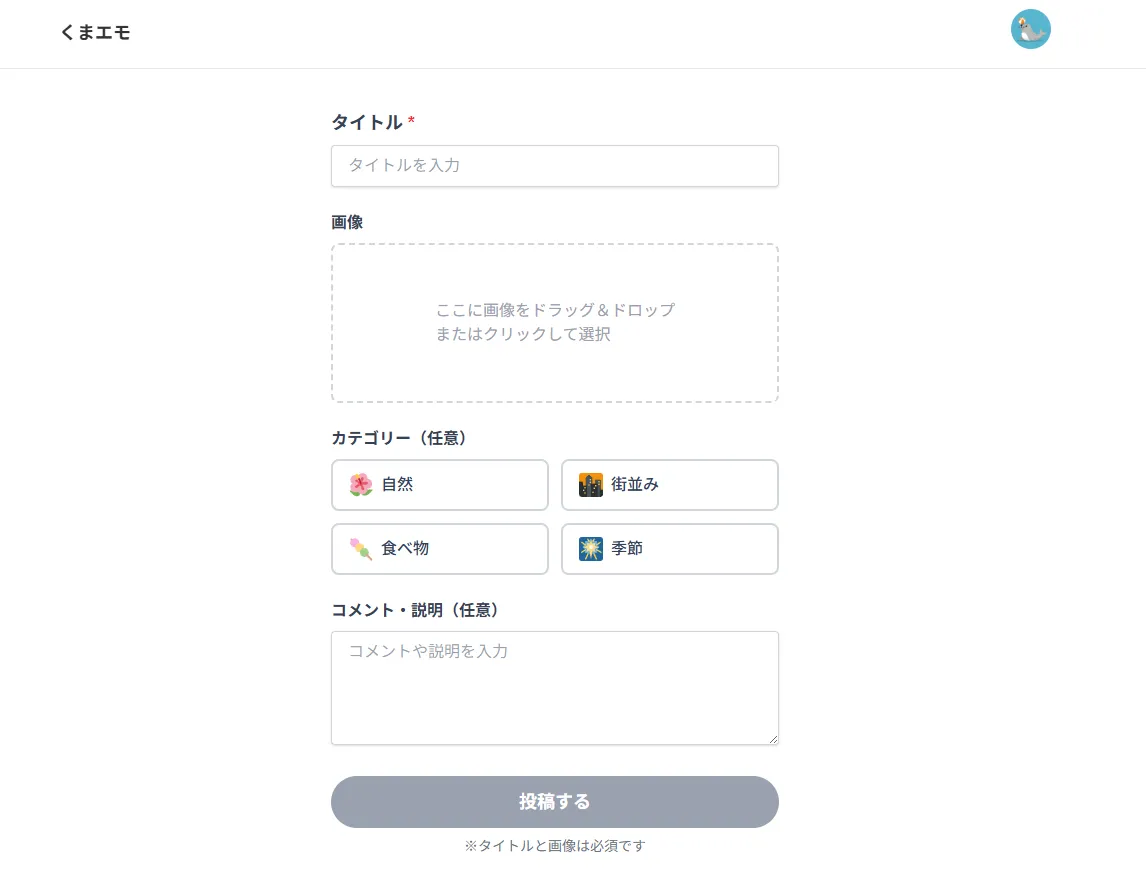Open the image upload drop zone

click(x=555, y=322)
